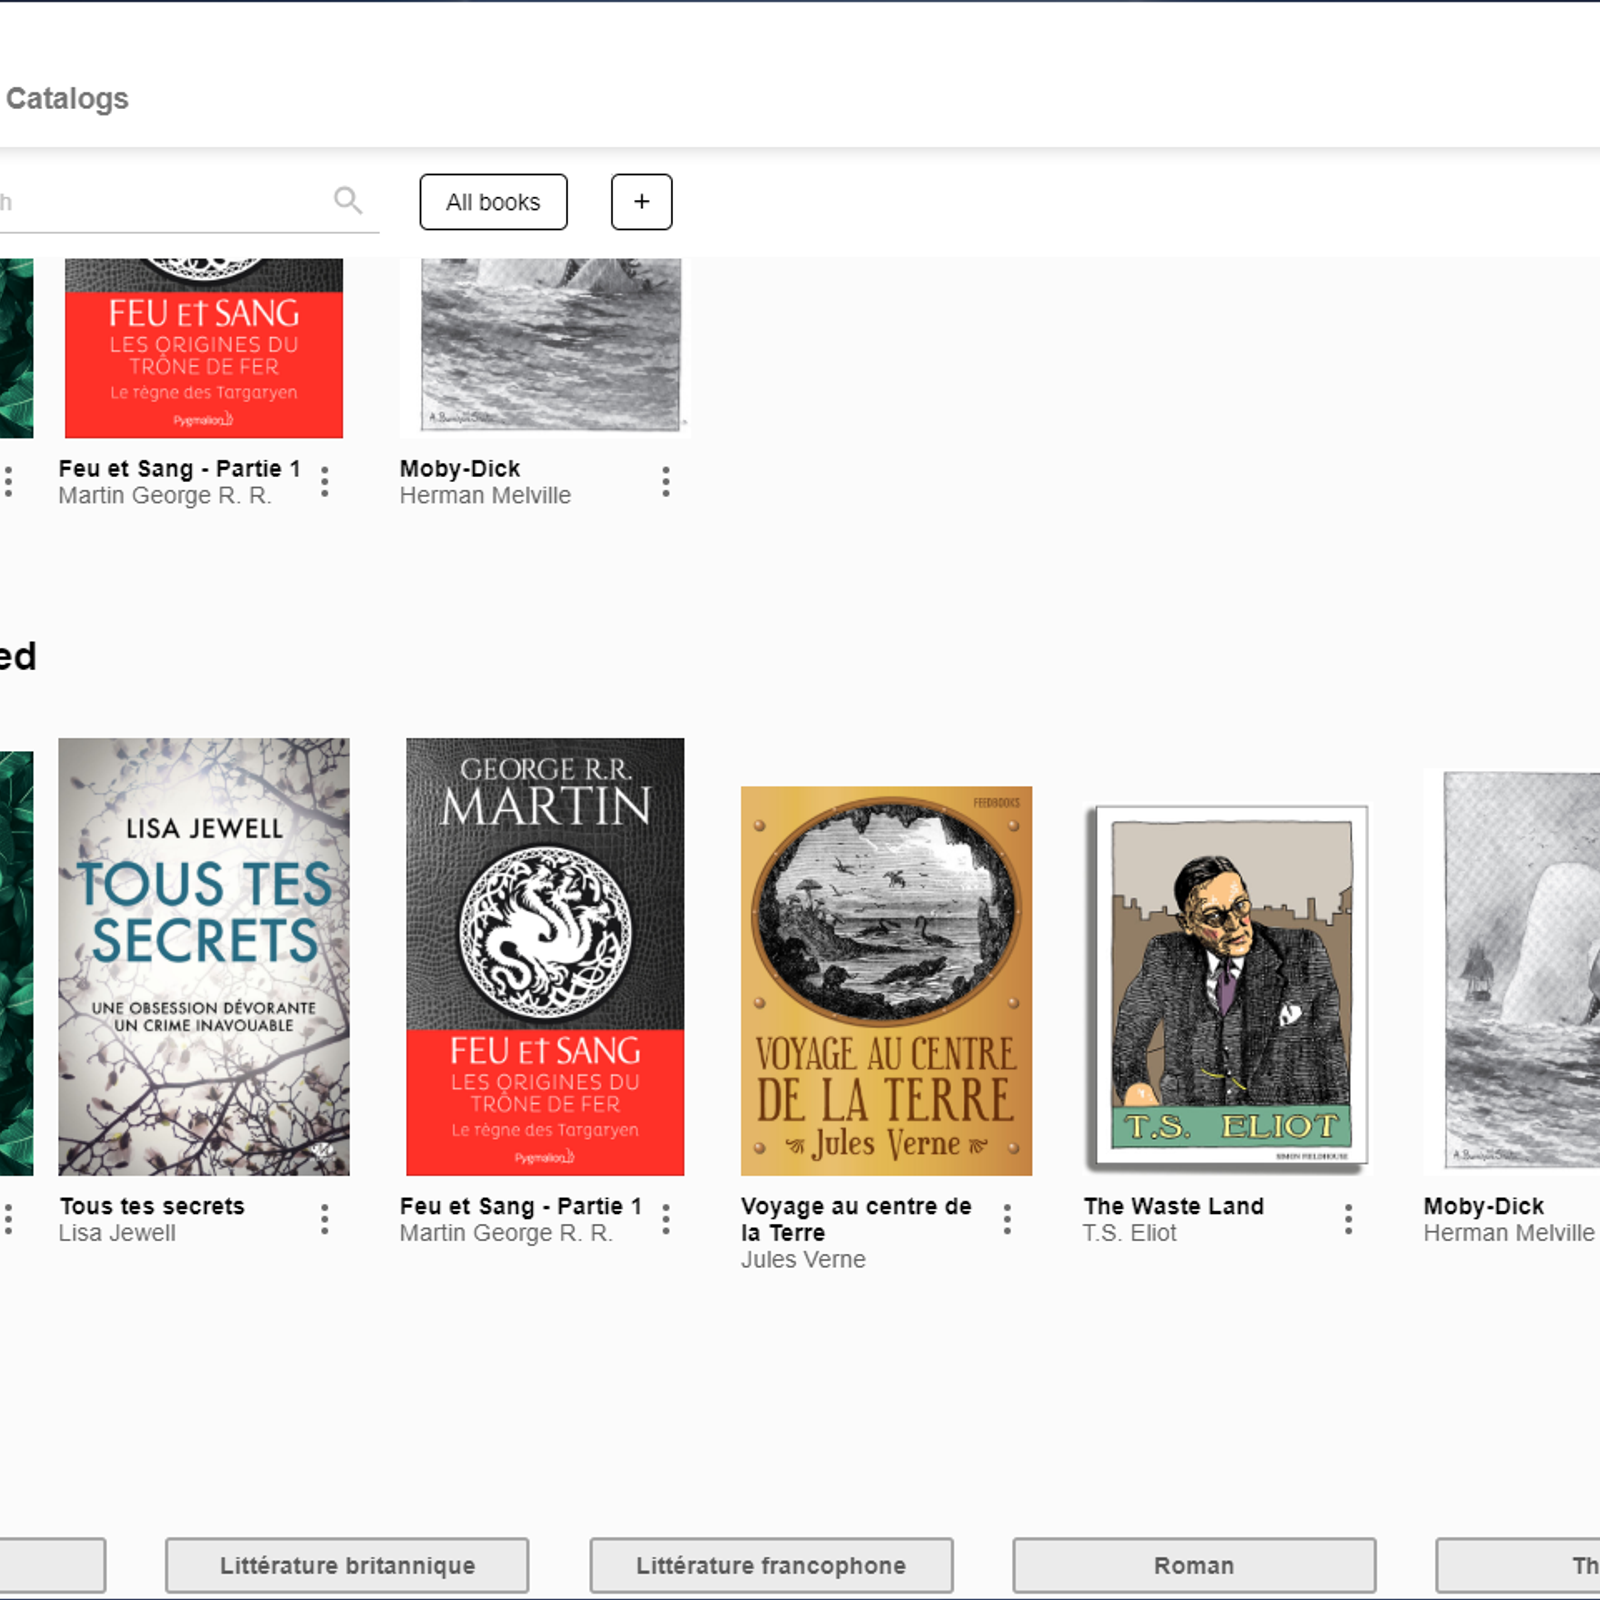Click the search magnifier icon
This screenshot has width=1600, height=1600.
(349, 200)
